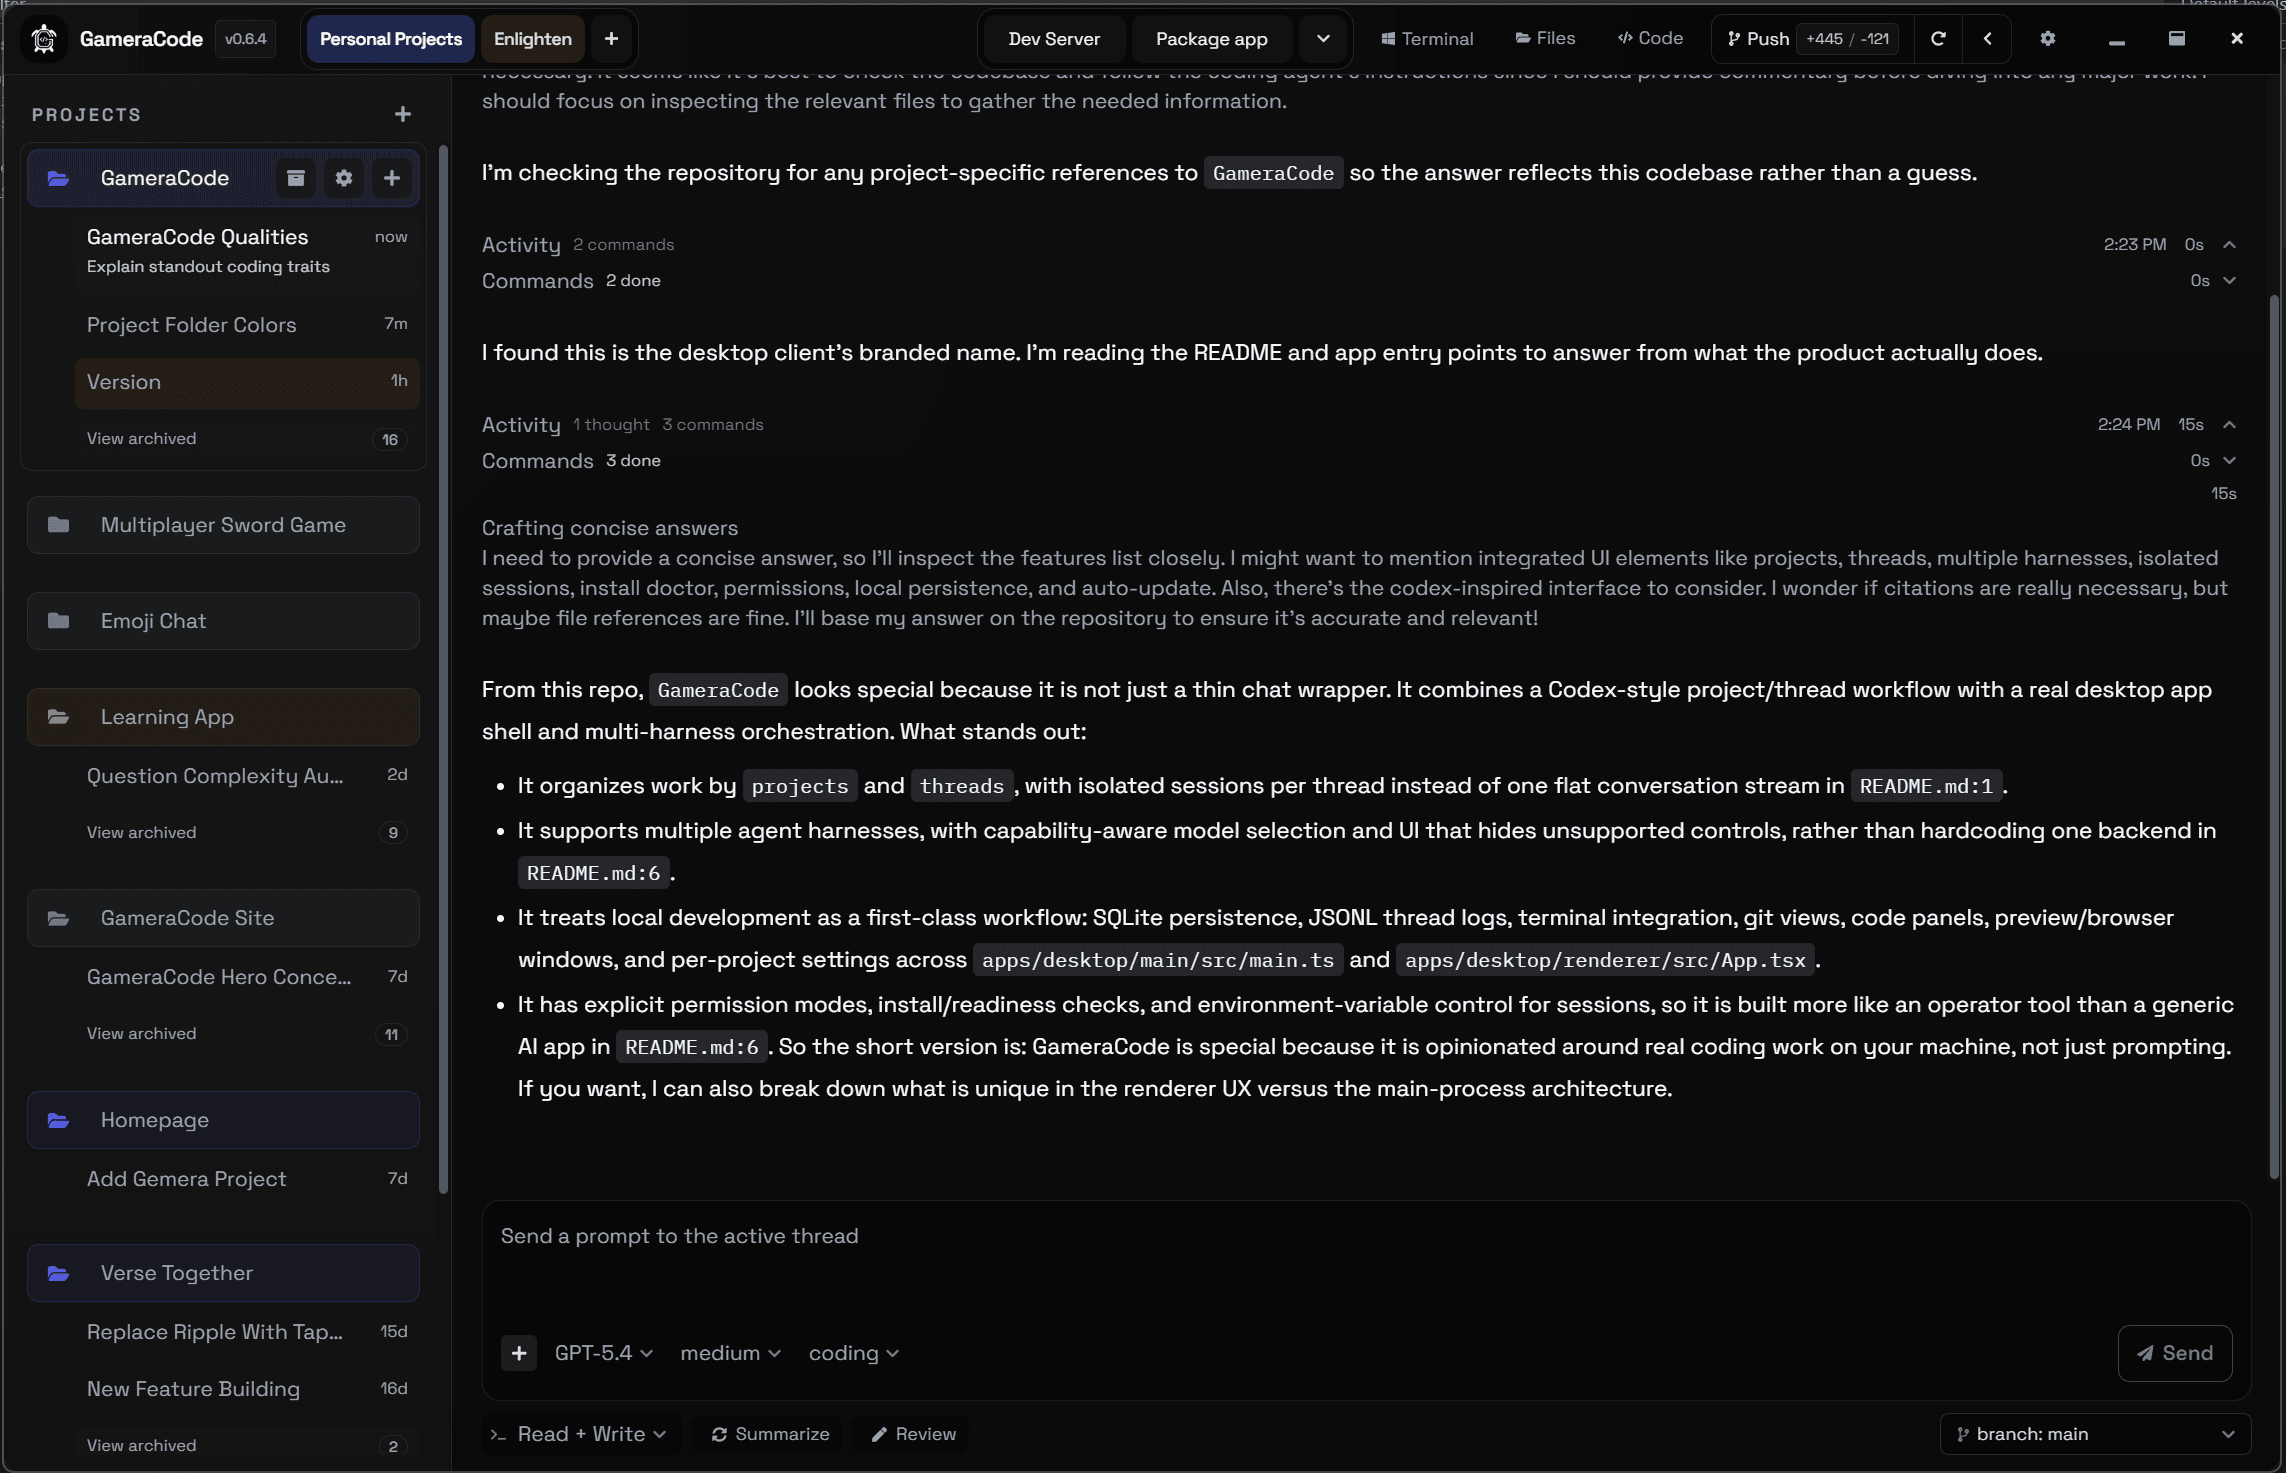Click the Verse Together folder icon

pos(59,1273)
